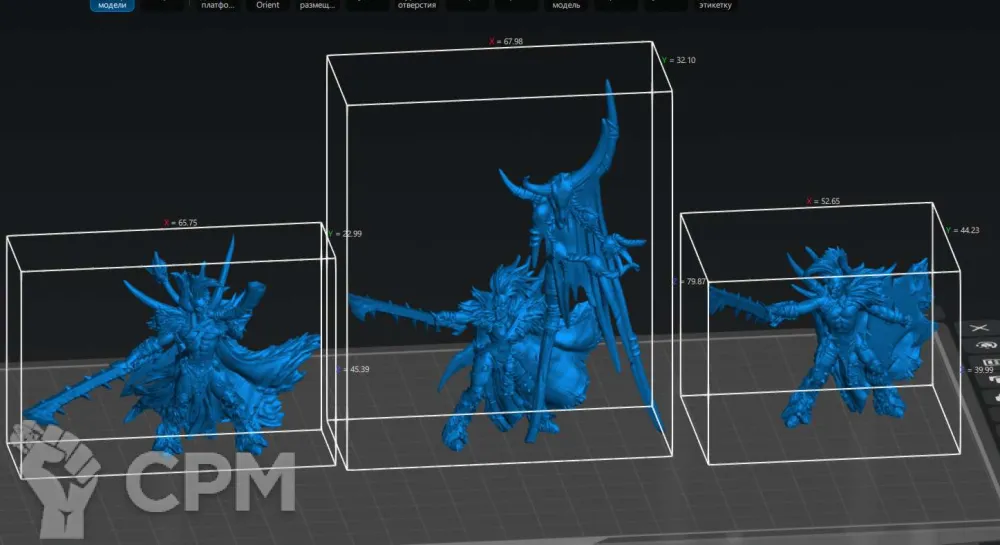The width and height of the screenshot is (1000, 545).
Task: Click the 'Z = 39.99' dimension label
Action: pos(977,370)
